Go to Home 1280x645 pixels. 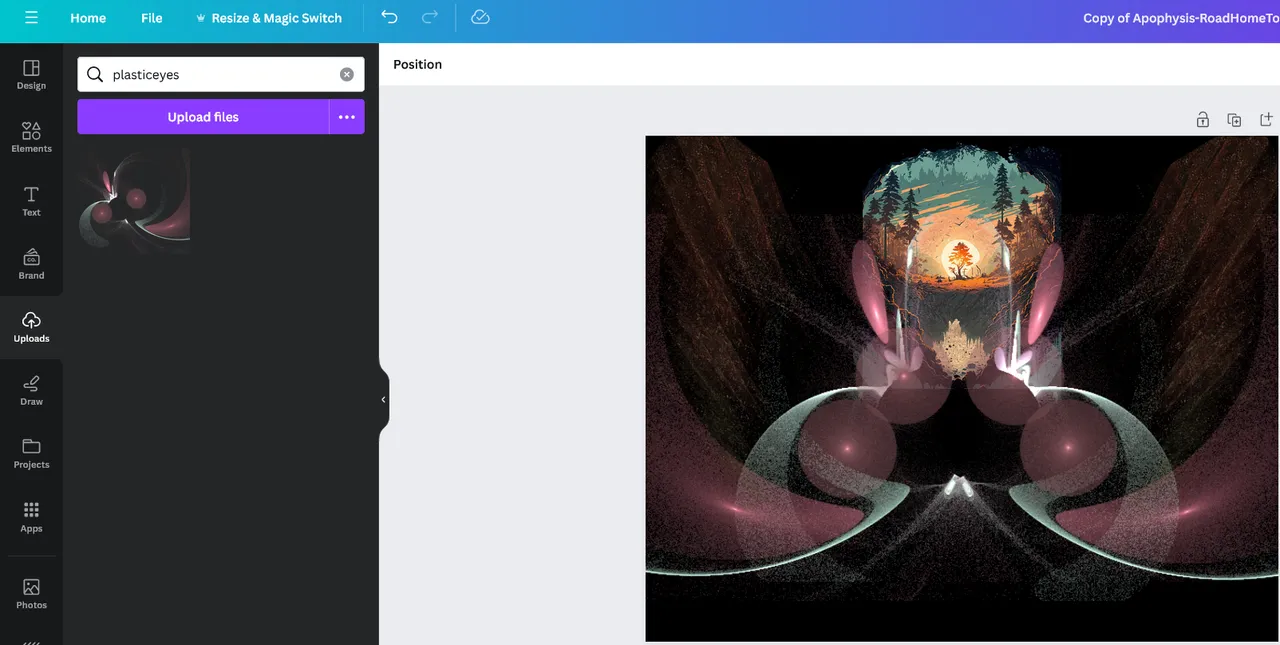click(88, 18)
